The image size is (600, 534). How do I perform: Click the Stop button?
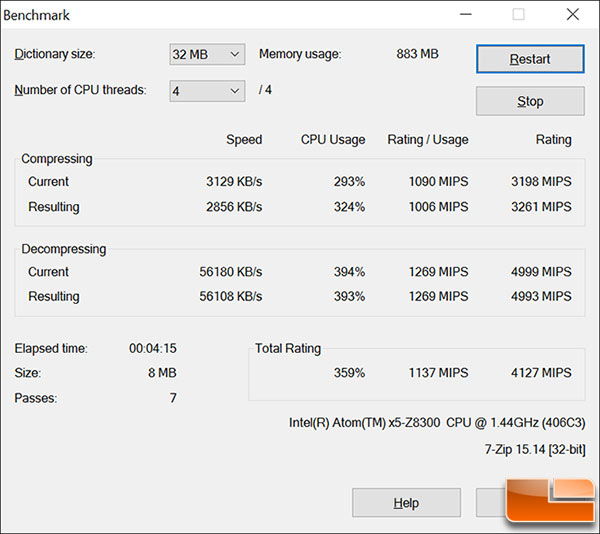(x=530, y=101)
